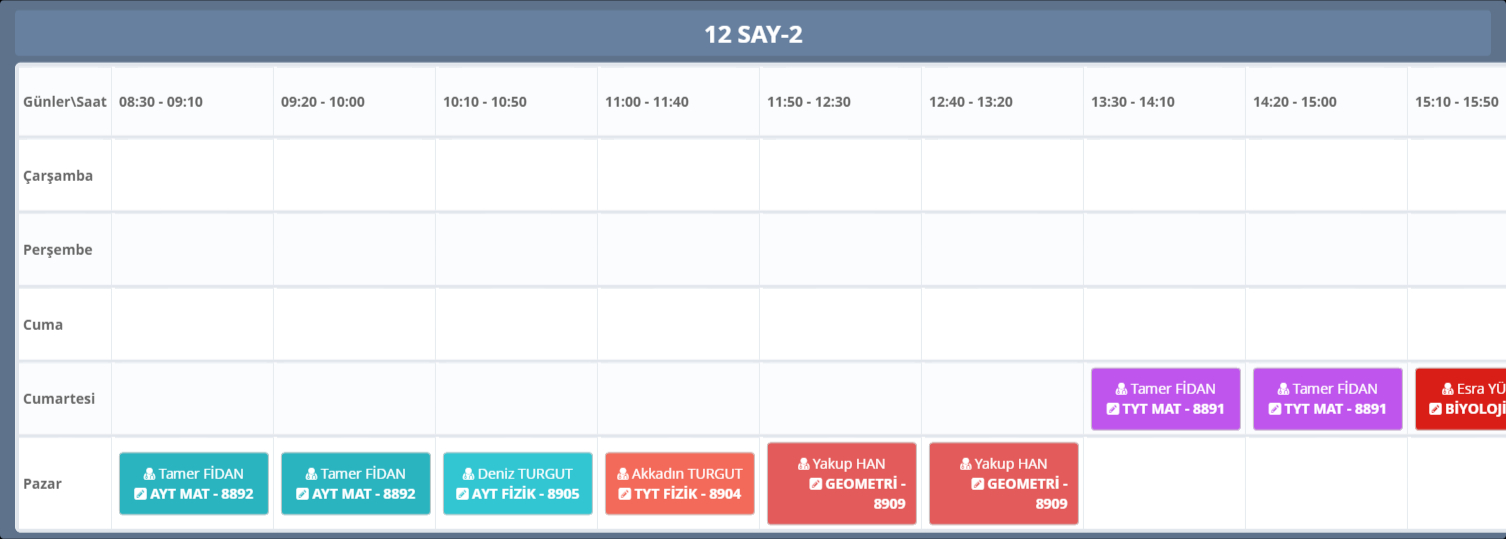
Task: Click the empty Çarşamba 10:10 - 10:50 cell
Action: click(516, 176)
